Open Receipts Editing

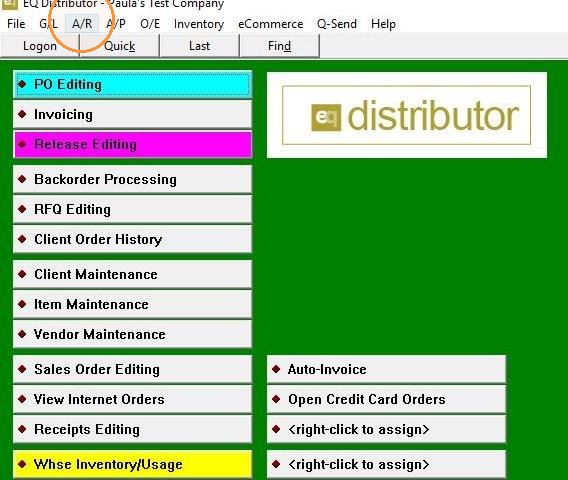tap(132, 429)
